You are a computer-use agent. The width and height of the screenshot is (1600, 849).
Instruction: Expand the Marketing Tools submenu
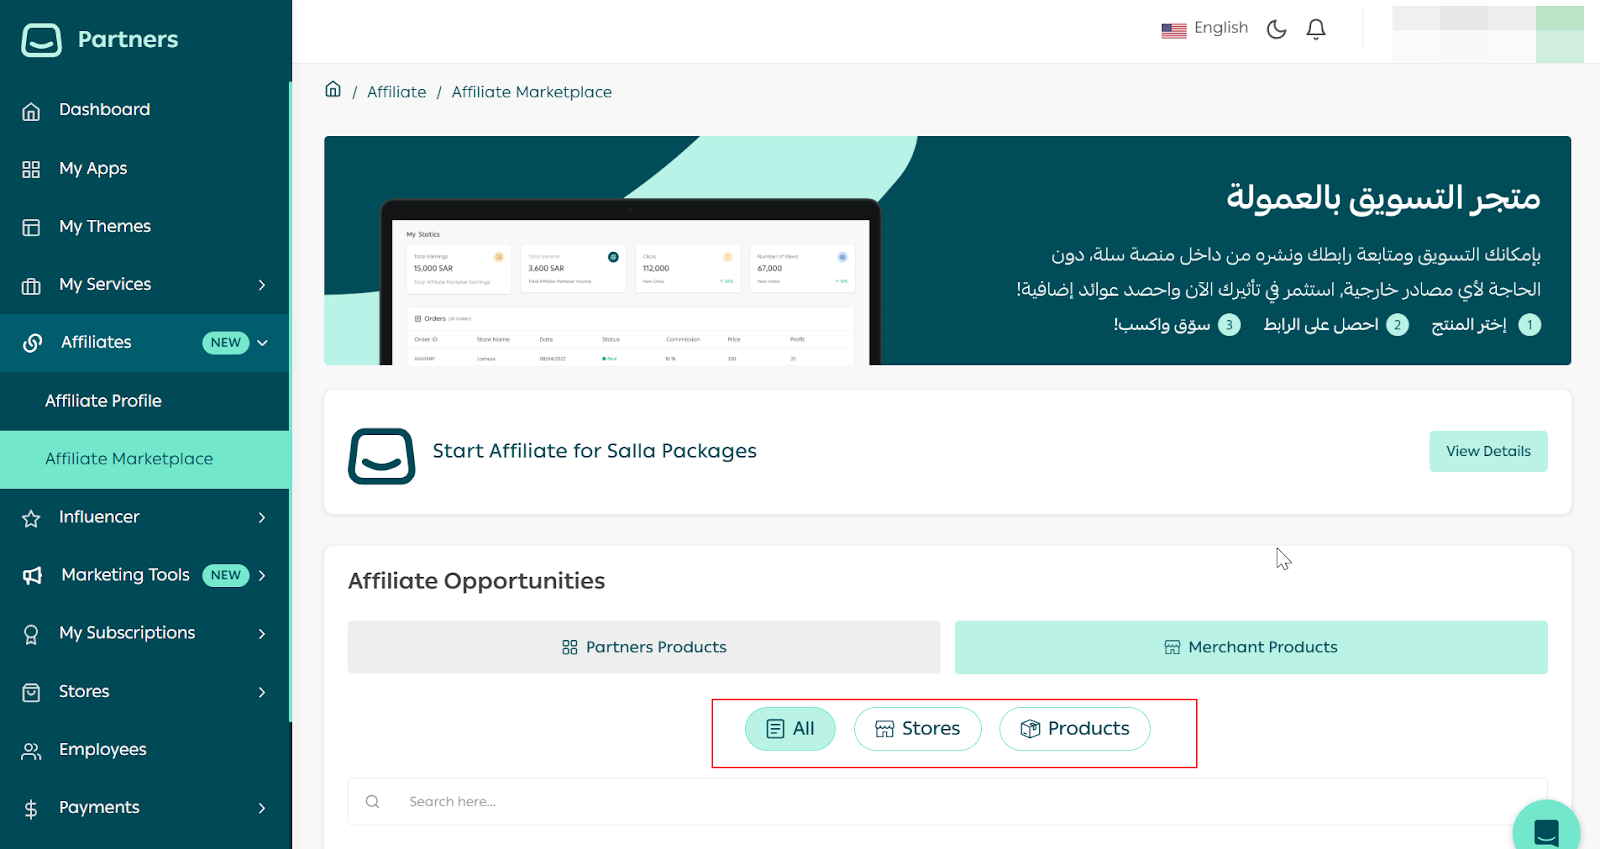[x=263, y=575]
